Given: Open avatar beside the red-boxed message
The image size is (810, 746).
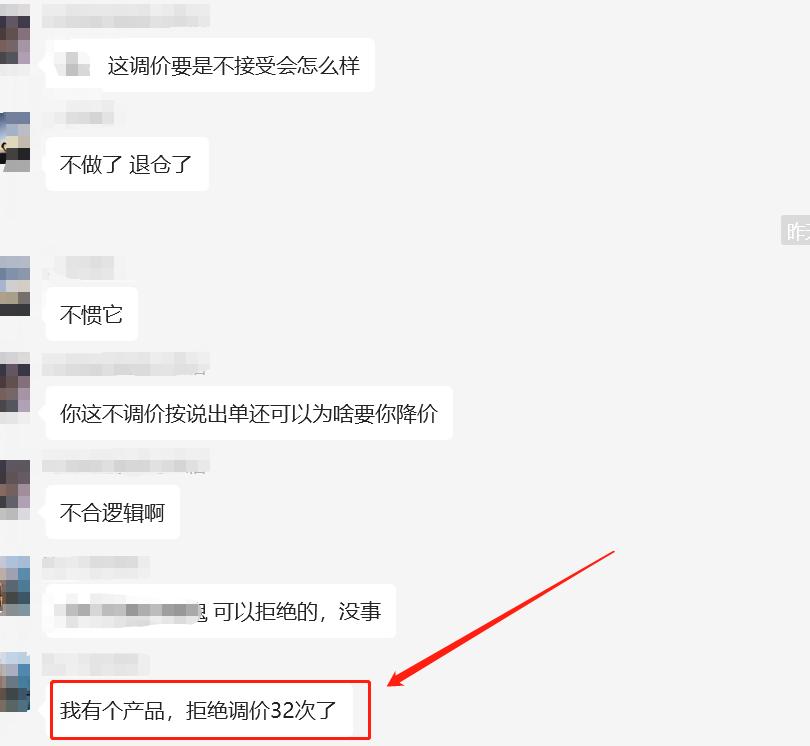Looking at the screenshot, I should click(14, 682).
